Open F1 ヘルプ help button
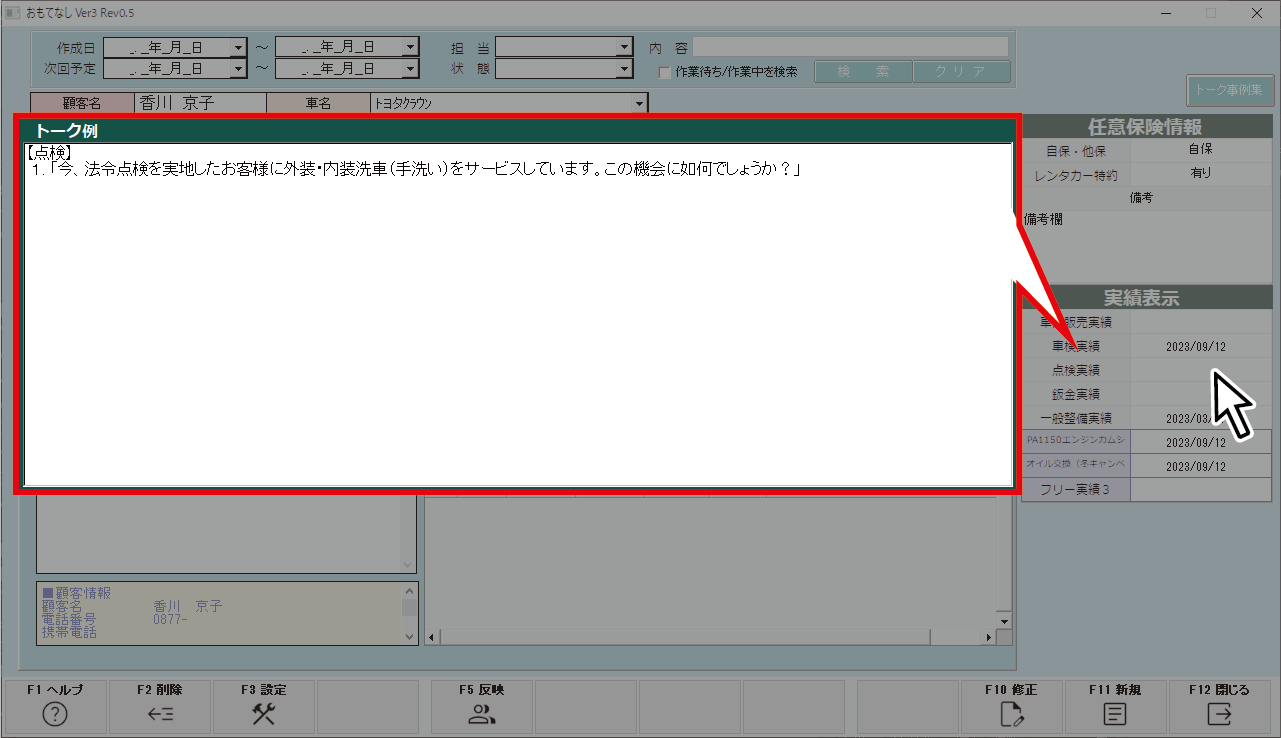This screenshot has height=738, width=1281. tap(56, 706)
